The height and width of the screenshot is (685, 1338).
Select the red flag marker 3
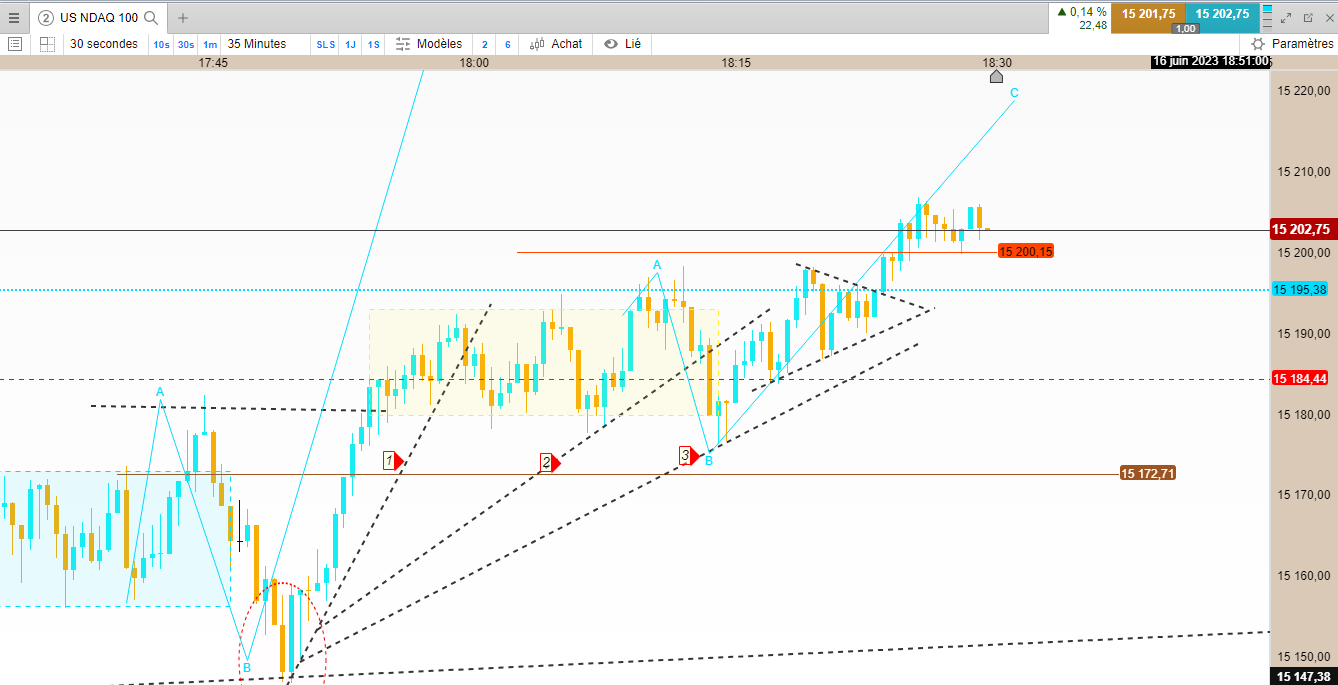click(689, 455)
